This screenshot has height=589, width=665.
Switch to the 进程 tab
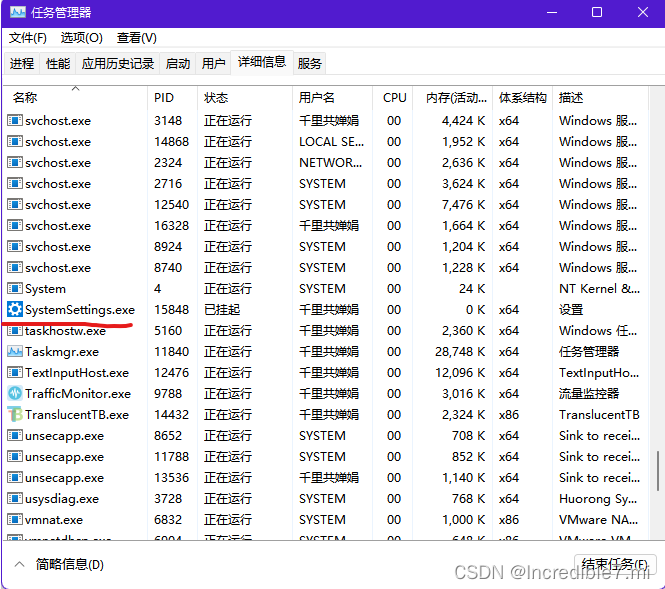22,64
